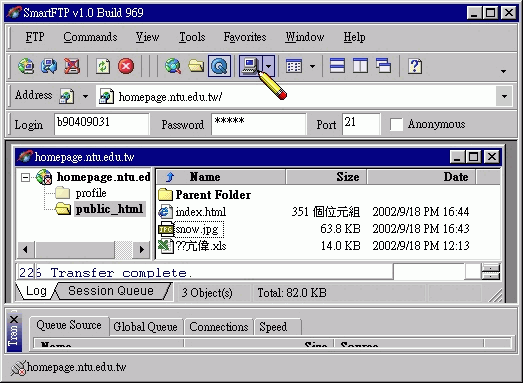Click the log pane spinner control
This screenshot has height=383, width=523.
[491, 272]
